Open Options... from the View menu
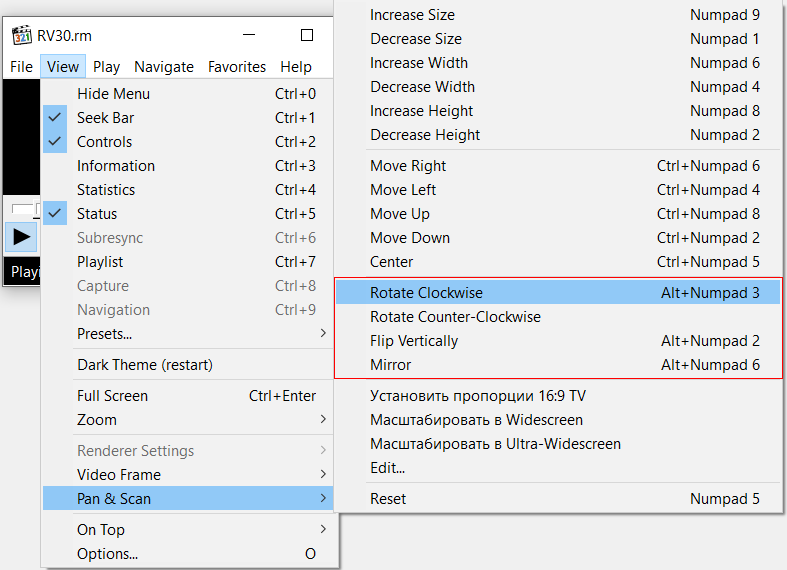Screen dimensions: 787x570 [x=107, y=554]
